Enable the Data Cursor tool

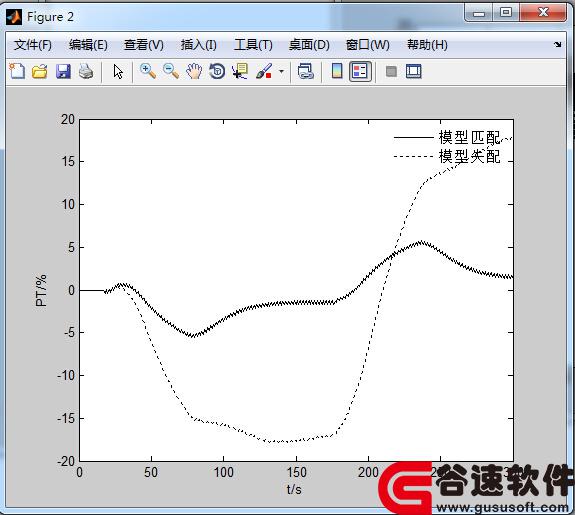click(x=240, y=71)
